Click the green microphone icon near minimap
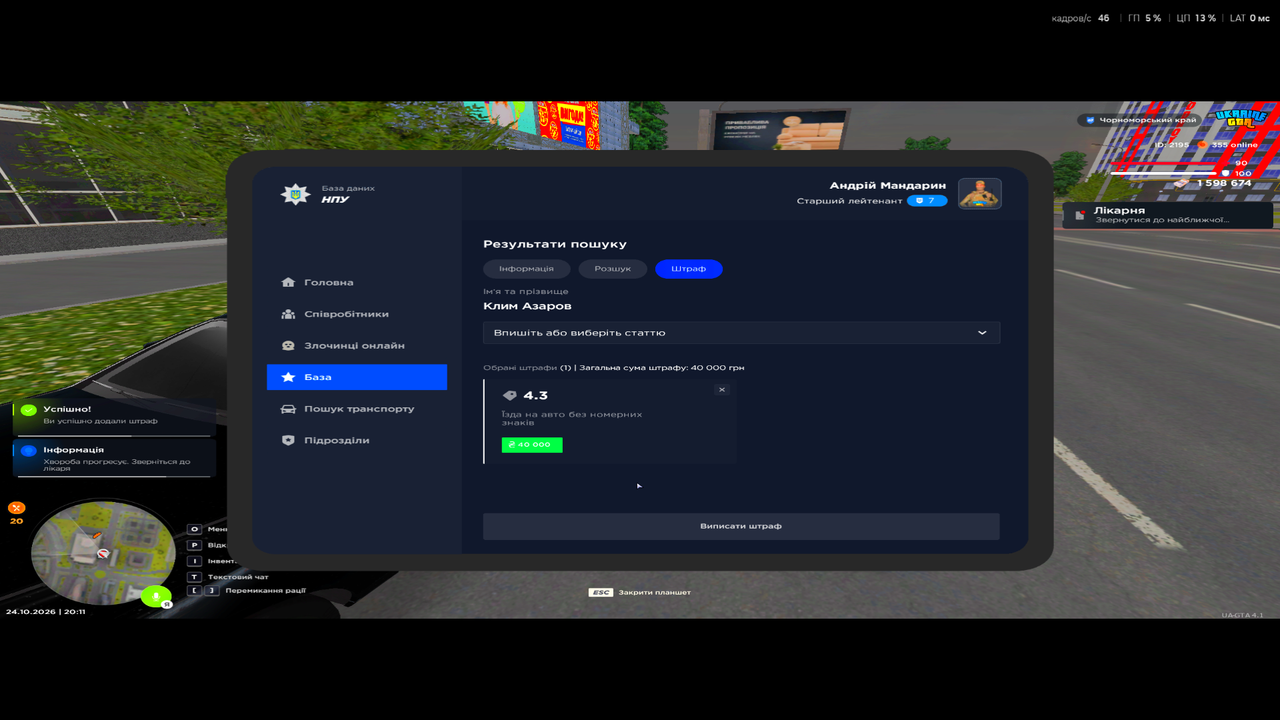 coord(155,598)
